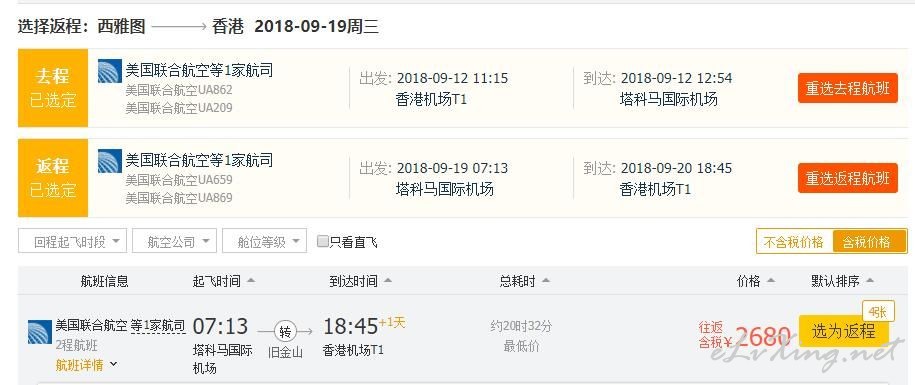This screenshot has height=385, width=915.
Task: Check the 只看直飞 checkbox
Action: [x=323, y=242]
